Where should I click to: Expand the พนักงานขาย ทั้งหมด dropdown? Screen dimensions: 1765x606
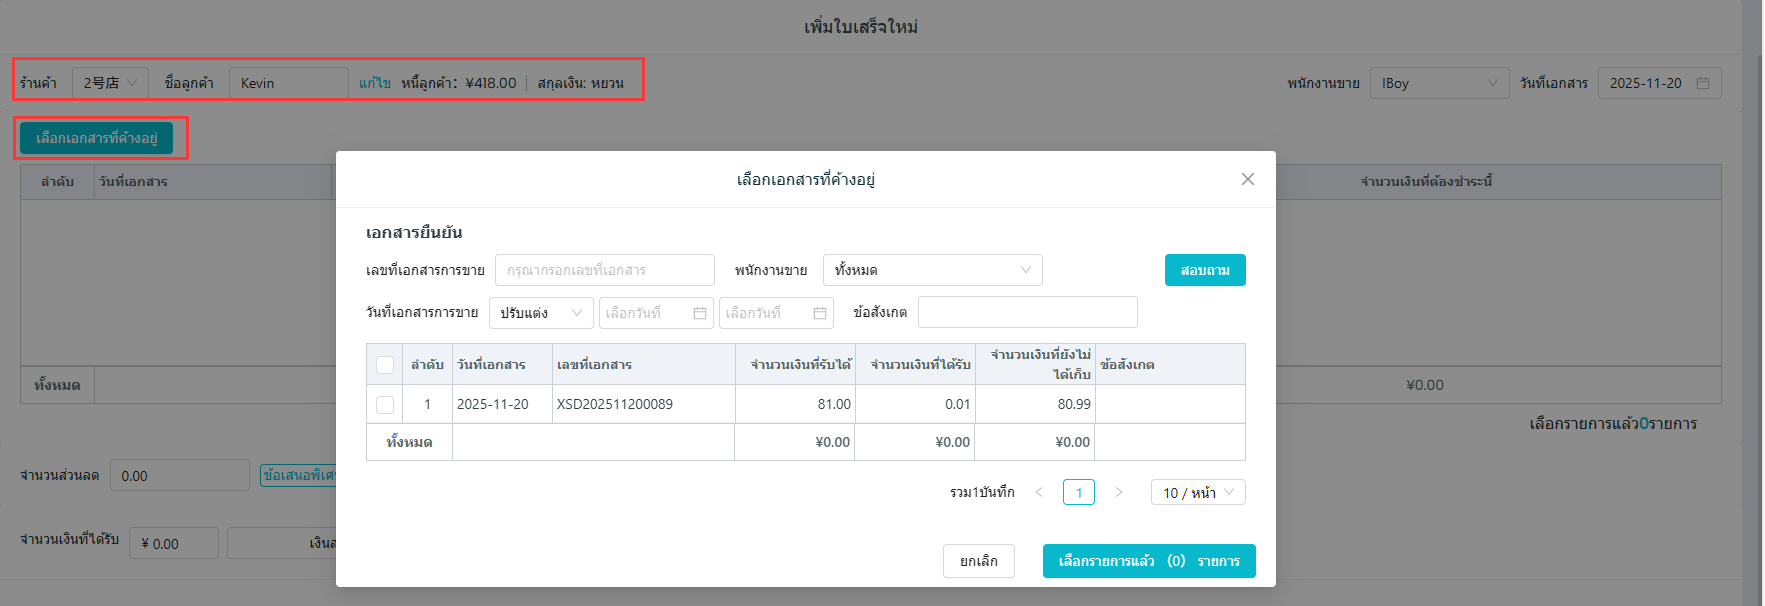click(x=932, y=270)
